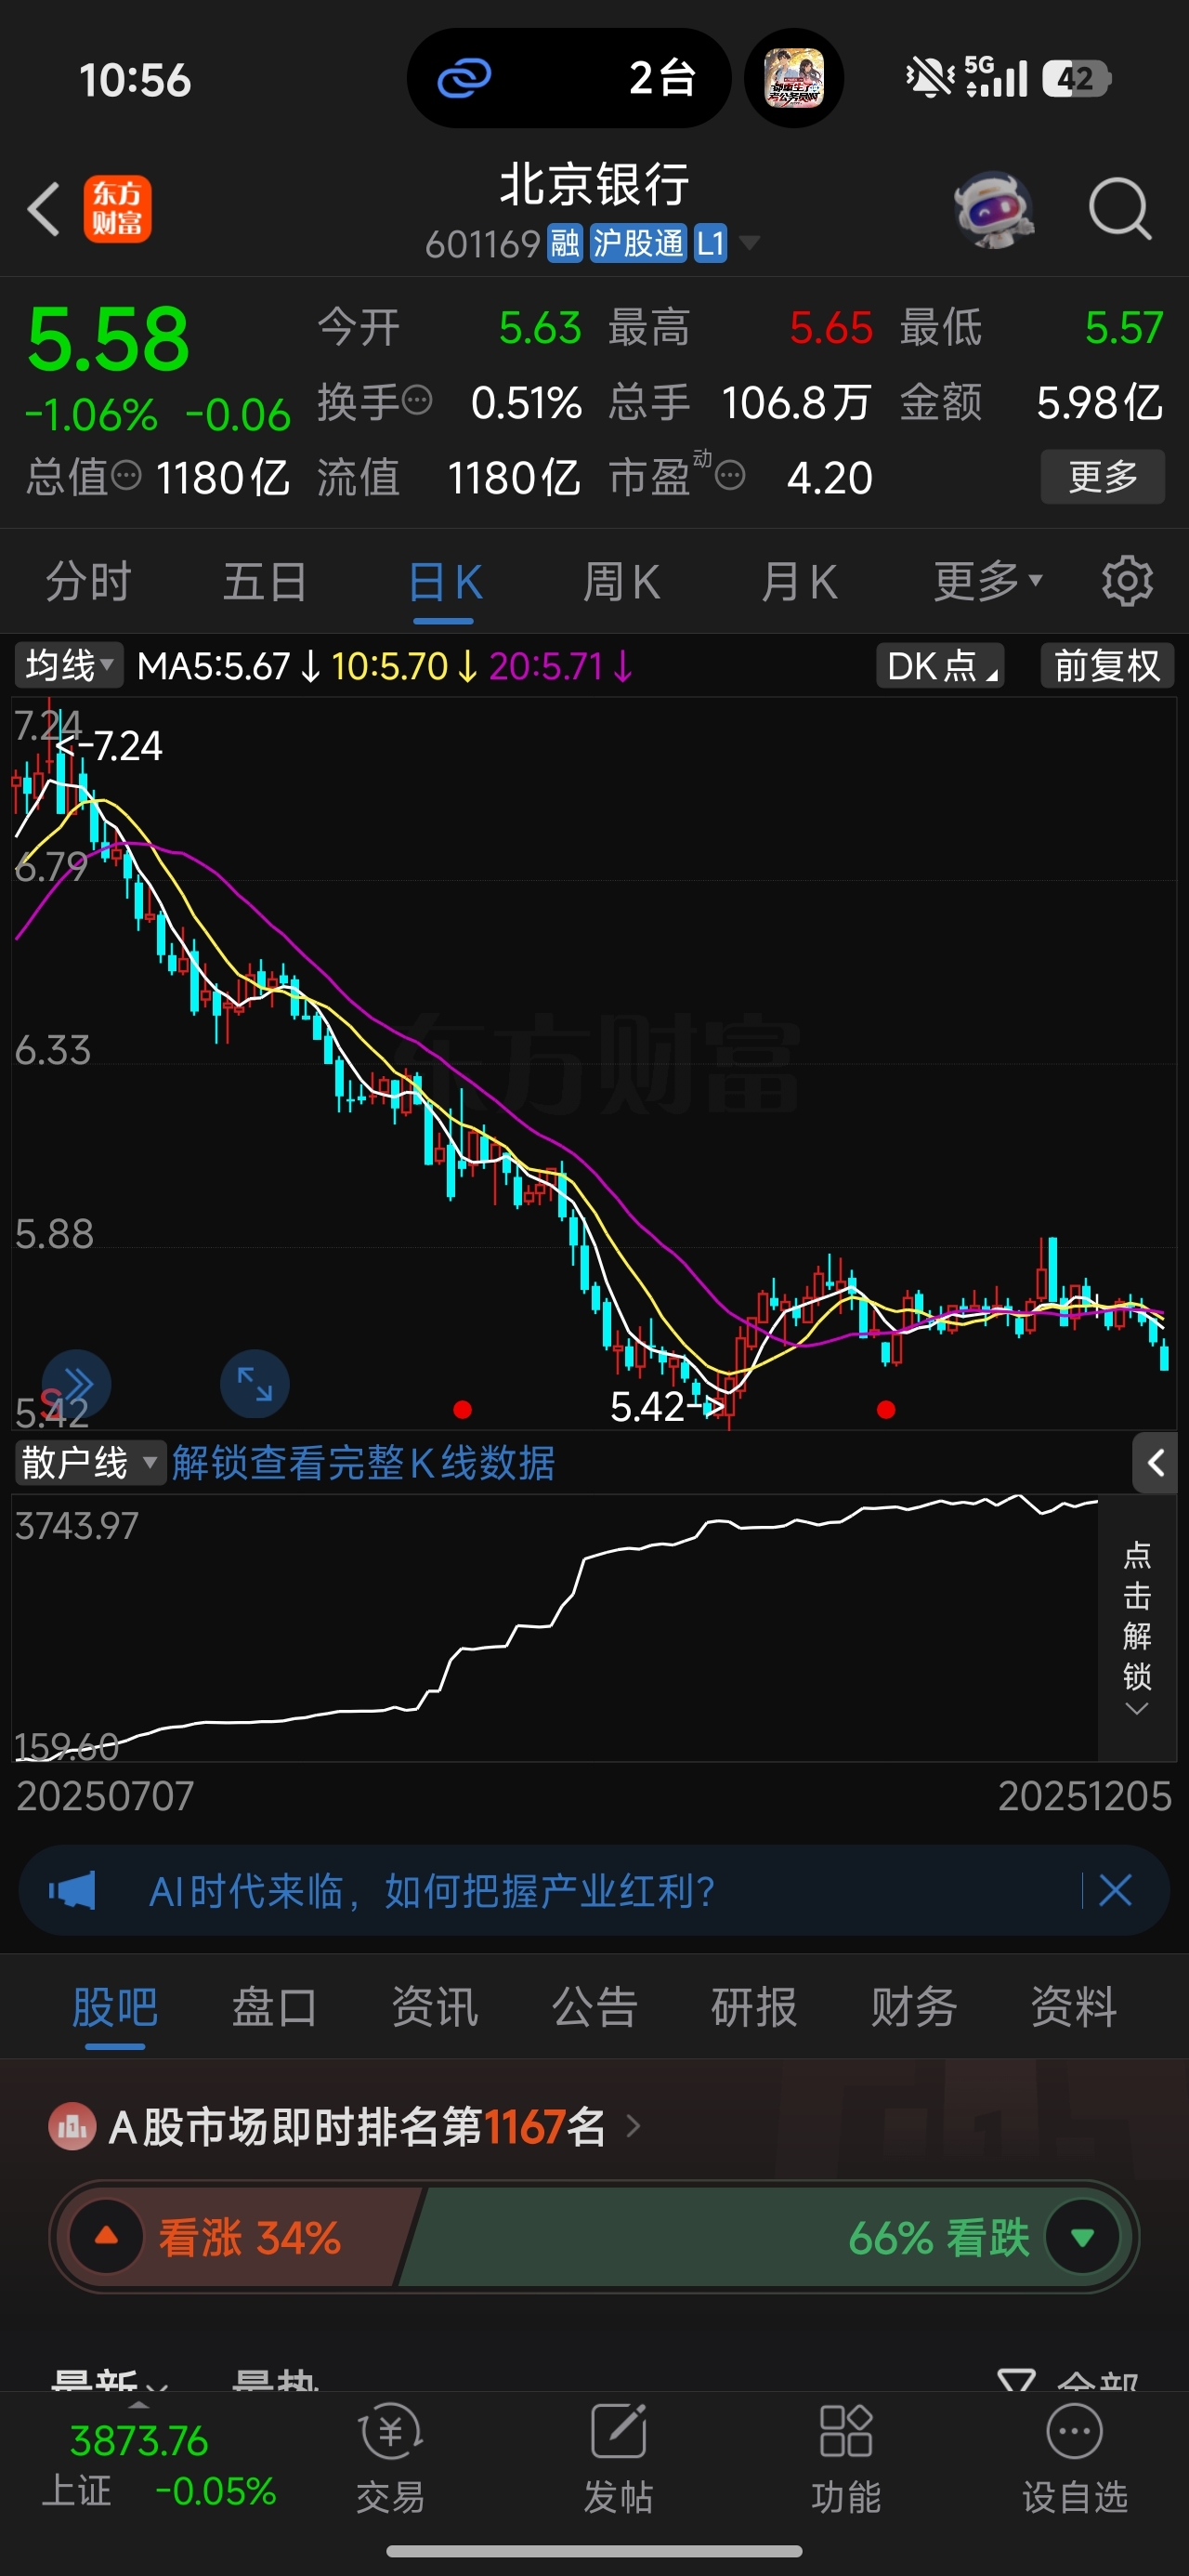Tap the L1 level tag

coord(710,243)
